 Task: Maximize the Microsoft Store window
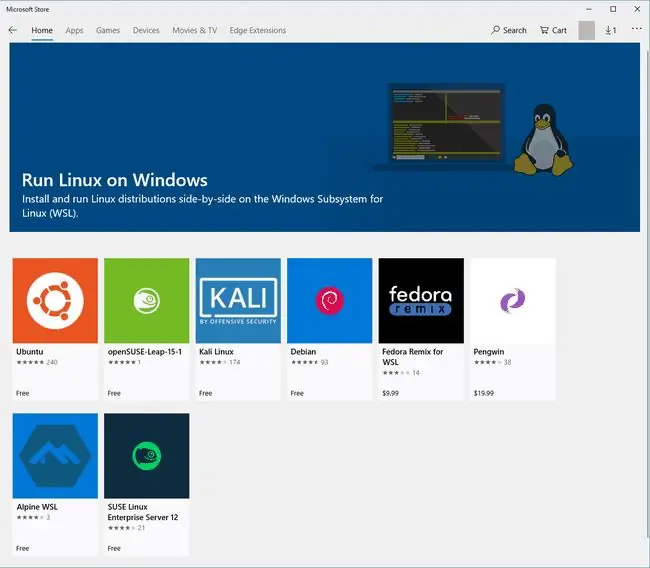click(x=613, y=9)
